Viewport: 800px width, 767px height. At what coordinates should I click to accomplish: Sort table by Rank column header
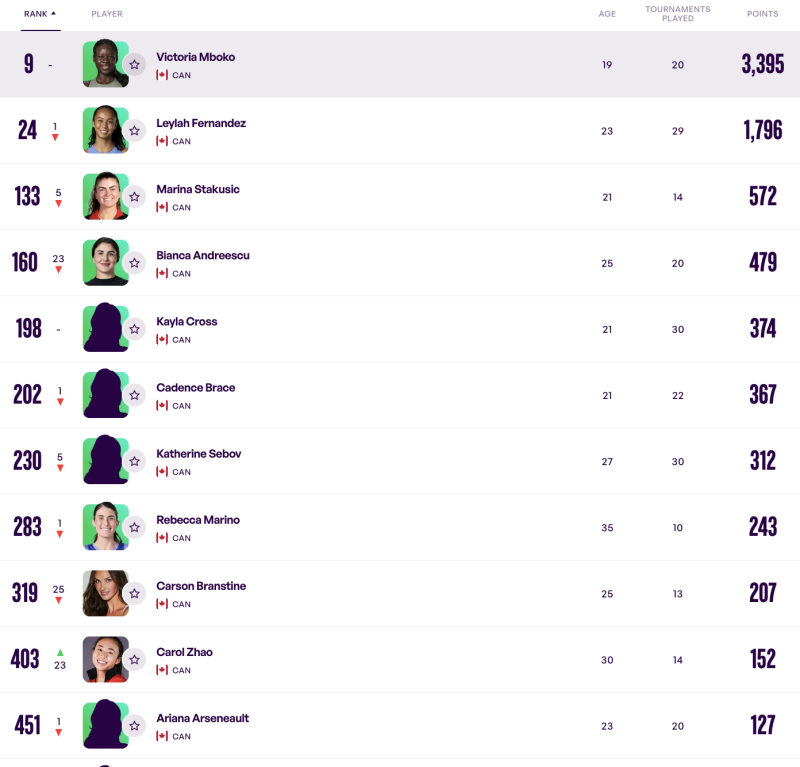(36, 14)
